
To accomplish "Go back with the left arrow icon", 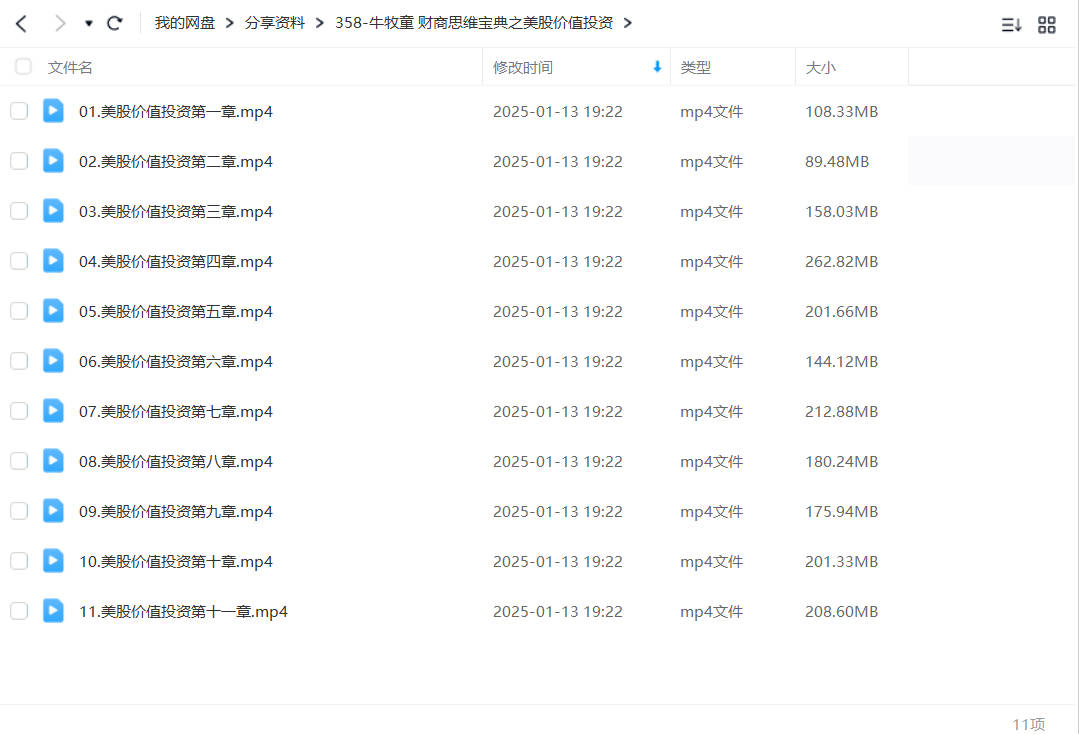I will click(x=21, y=24).
